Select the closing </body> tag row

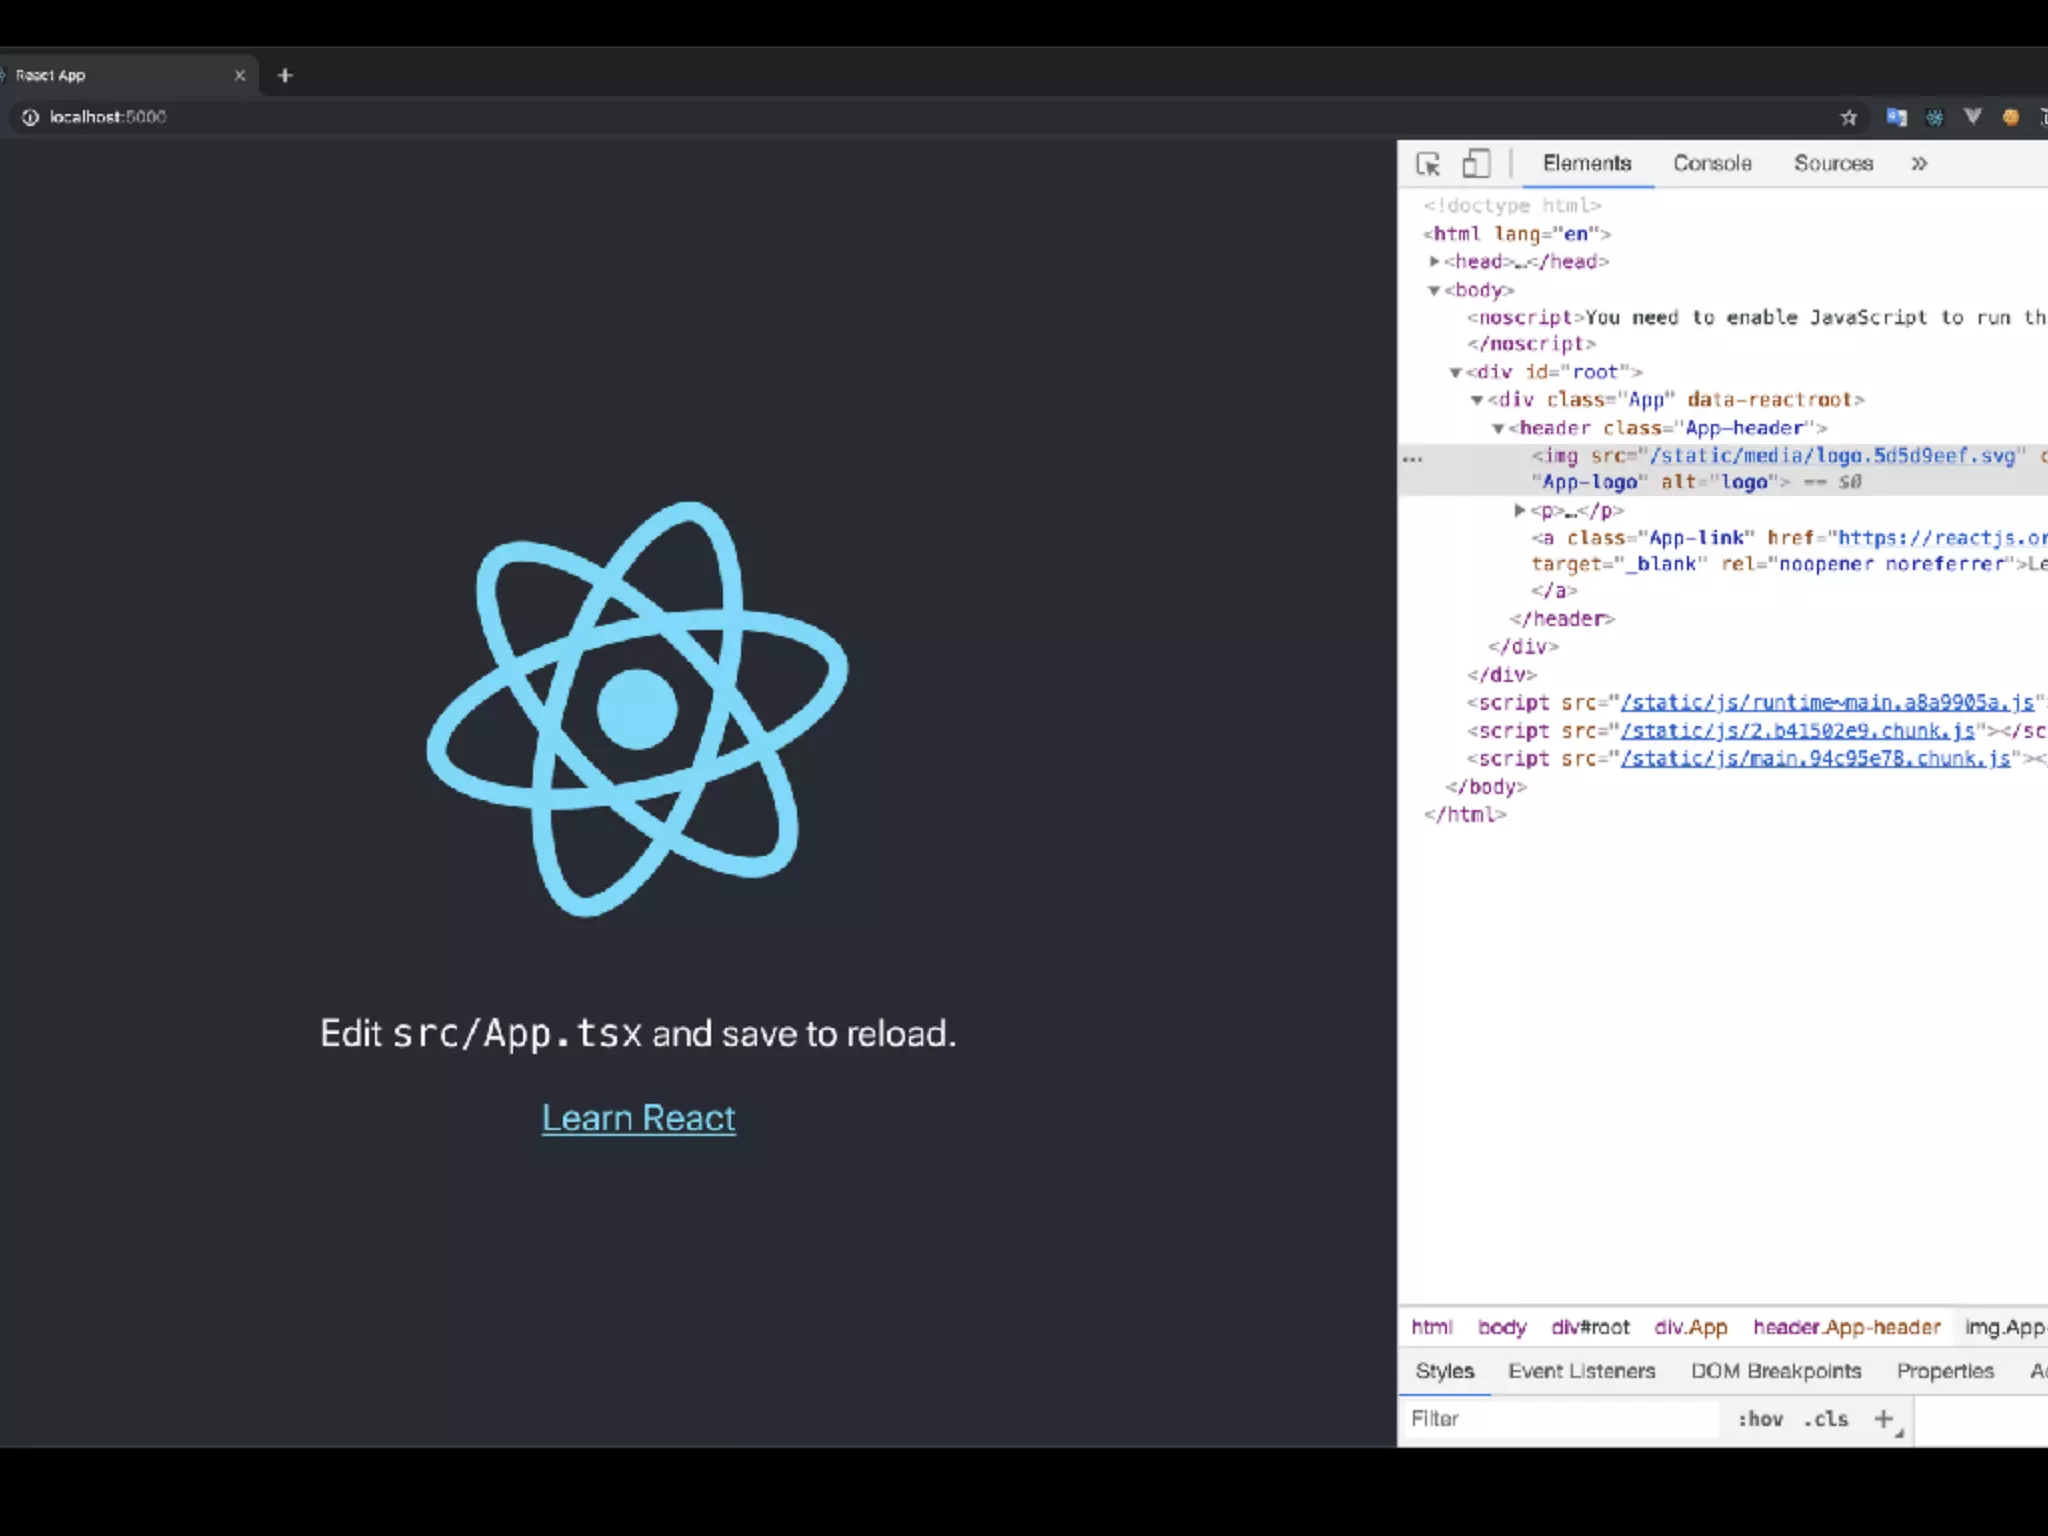click(1486, 787)
